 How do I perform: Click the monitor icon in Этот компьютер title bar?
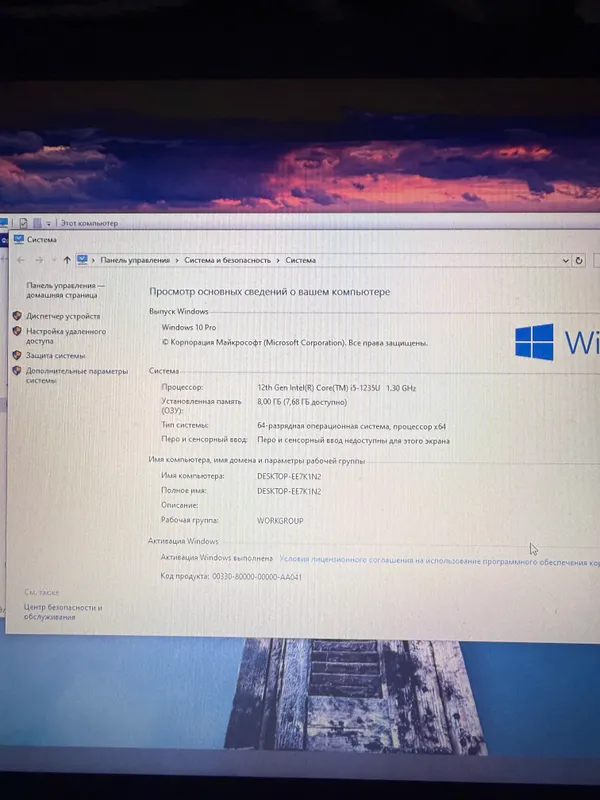pos(4,222)
